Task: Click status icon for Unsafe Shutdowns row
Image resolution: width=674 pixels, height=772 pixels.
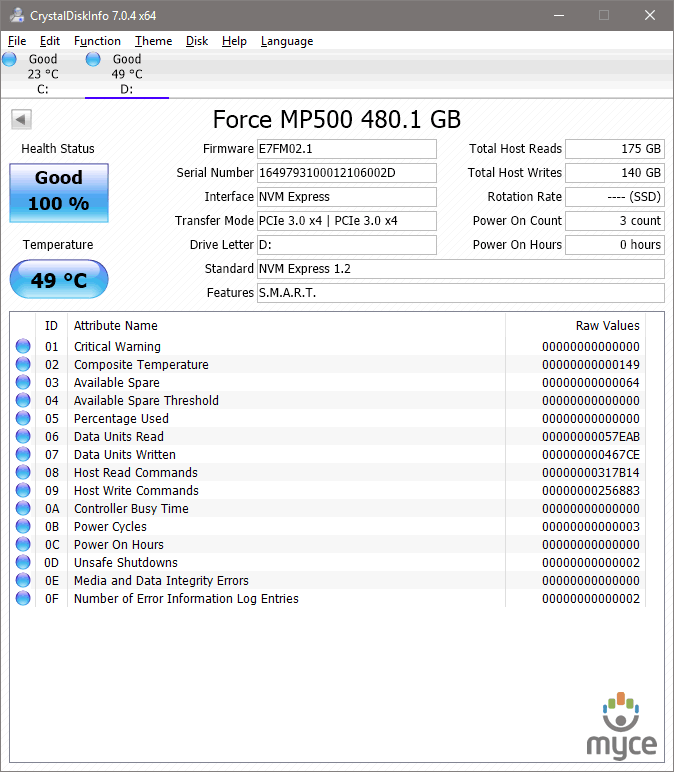Action: 23,562
